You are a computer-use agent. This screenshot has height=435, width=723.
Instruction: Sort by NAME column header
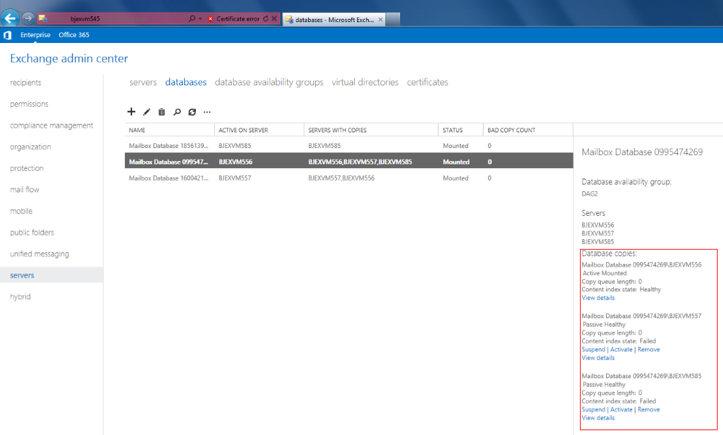(x=169, y=130)
